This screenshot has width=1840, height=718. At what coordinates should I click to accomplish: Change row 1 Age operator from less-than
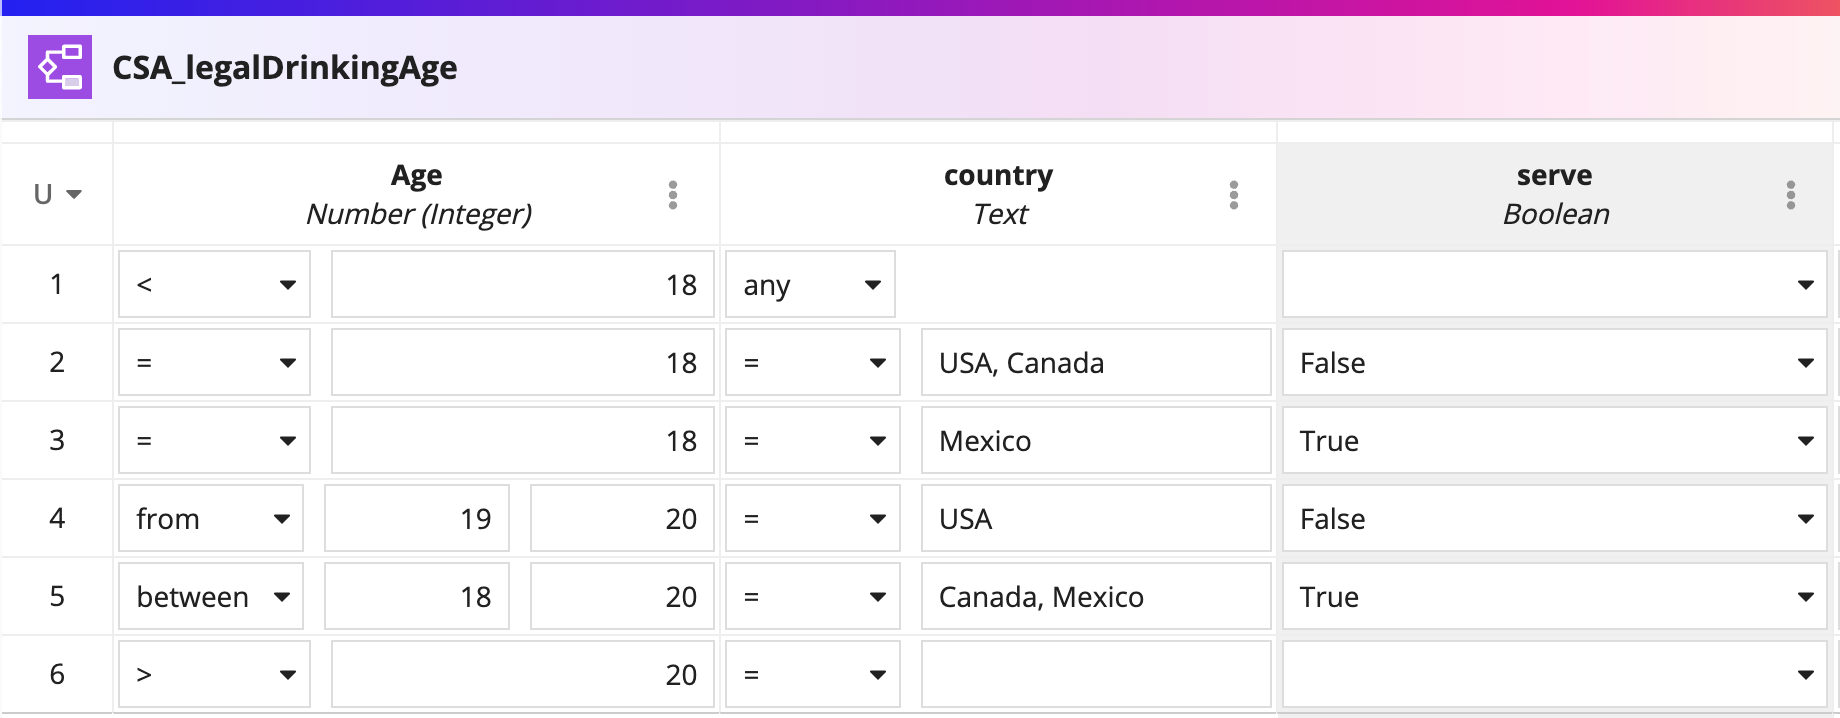[x=214, y=285]
